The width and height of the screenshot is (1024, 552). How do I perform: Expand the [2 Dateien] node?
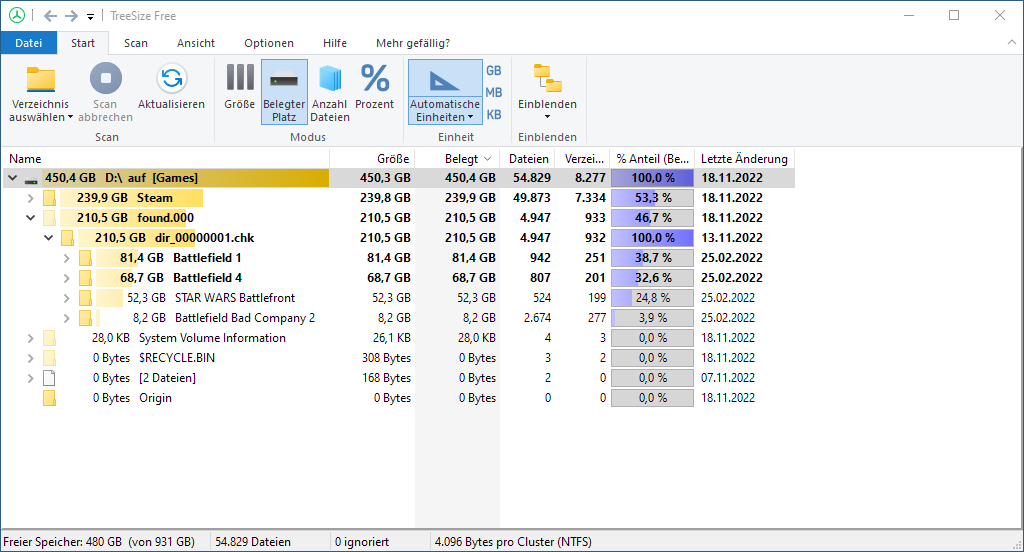tap(31, 378)
